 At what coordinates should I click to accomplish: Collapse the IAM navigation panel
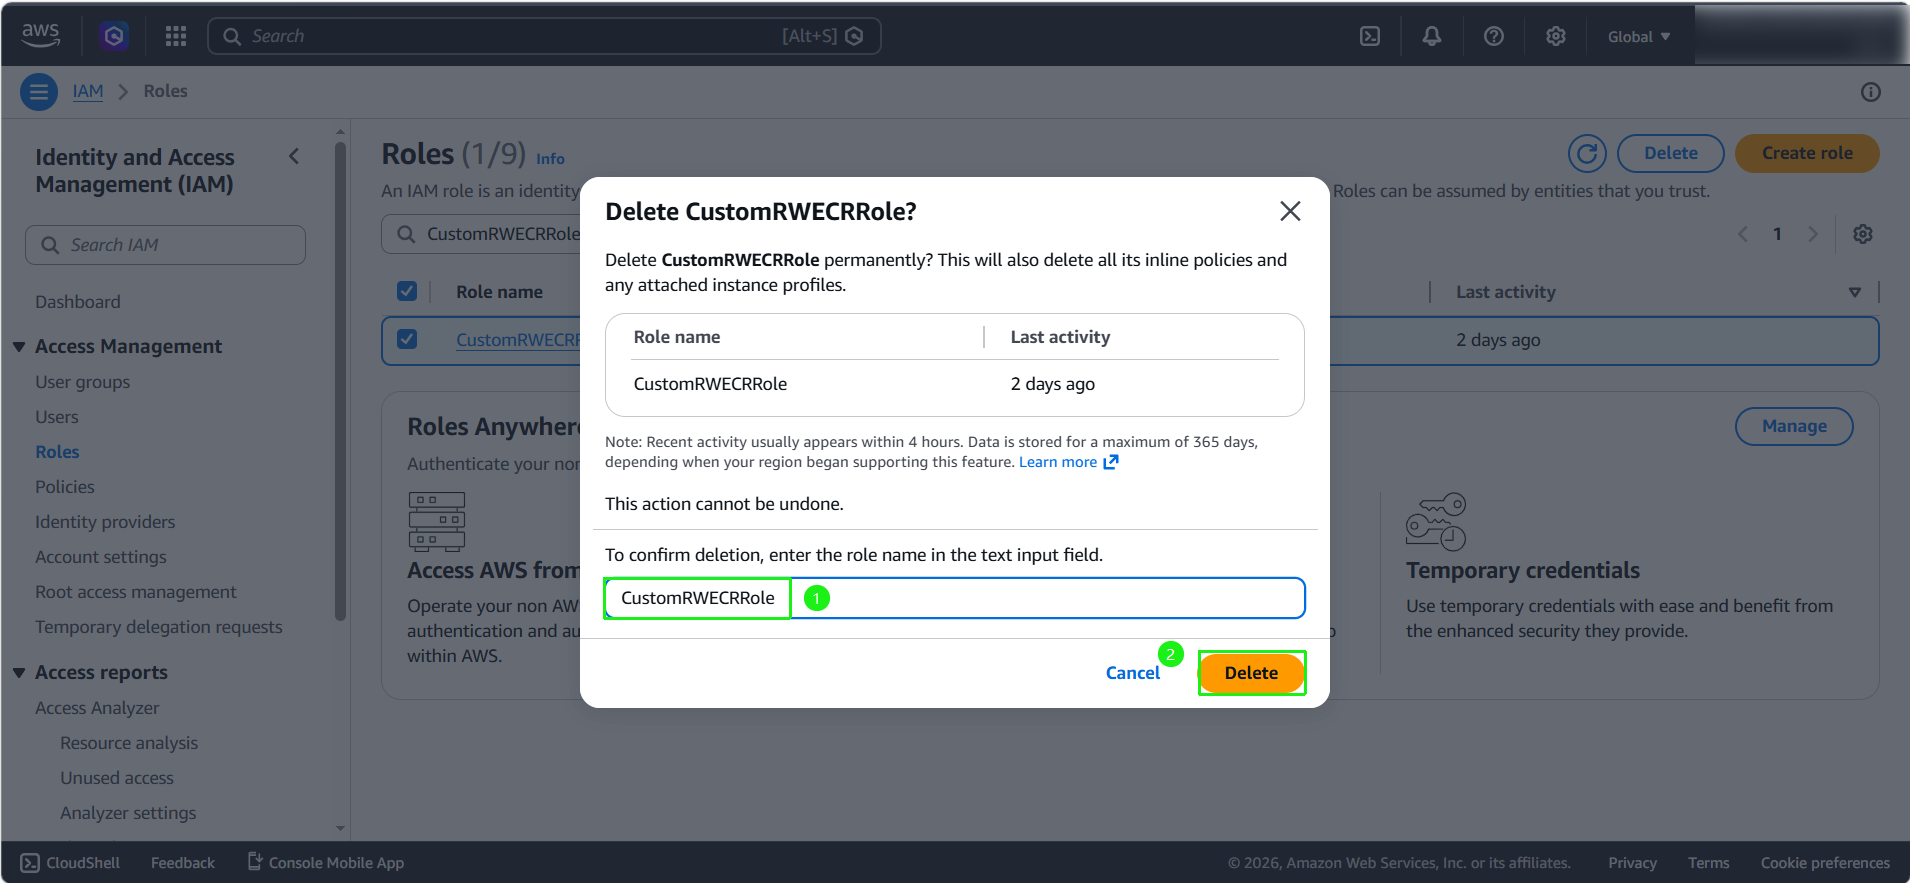click(x=294, y=156)
